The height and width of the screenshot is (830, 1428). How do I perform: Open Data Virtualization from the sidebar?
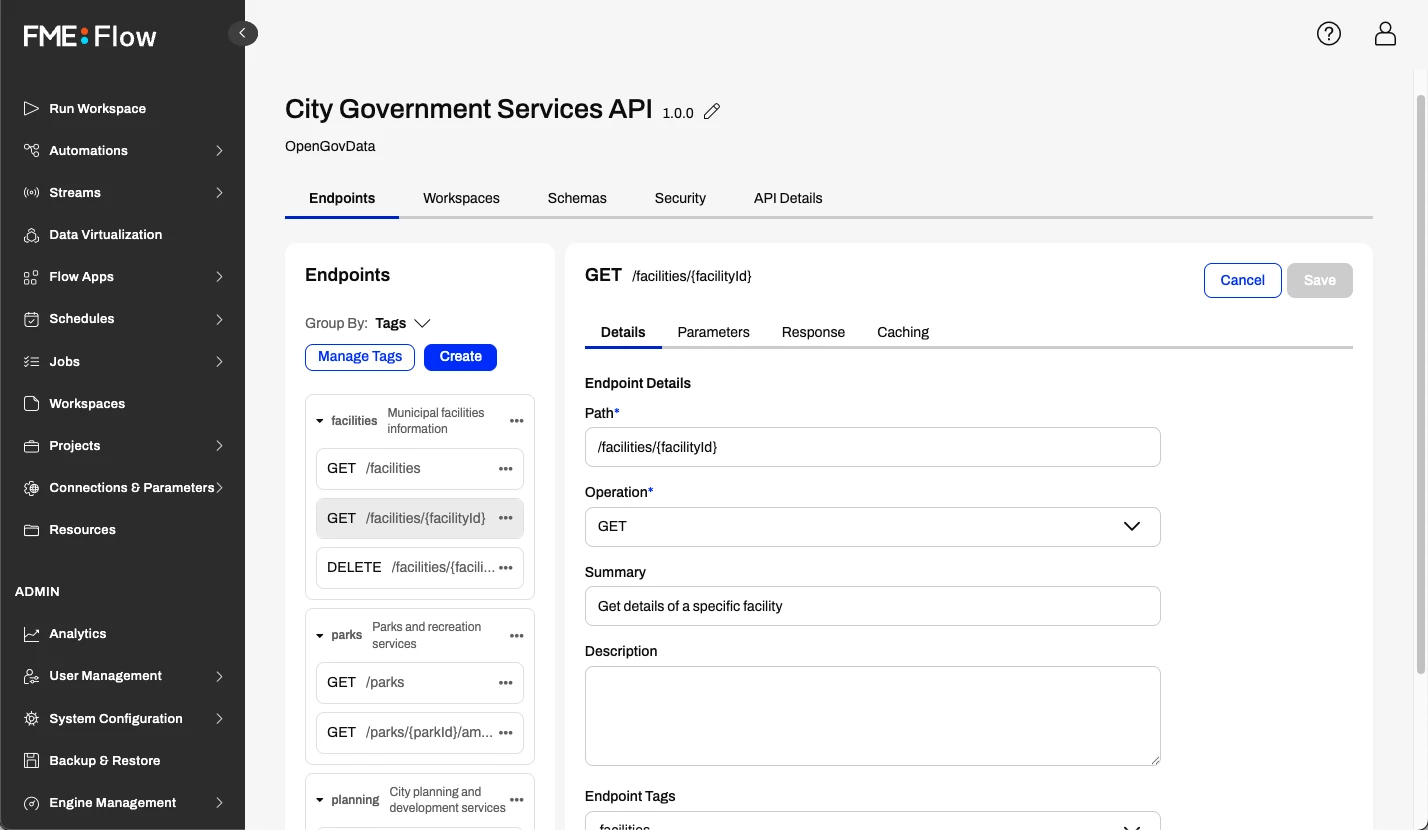[x=105, y=235]
